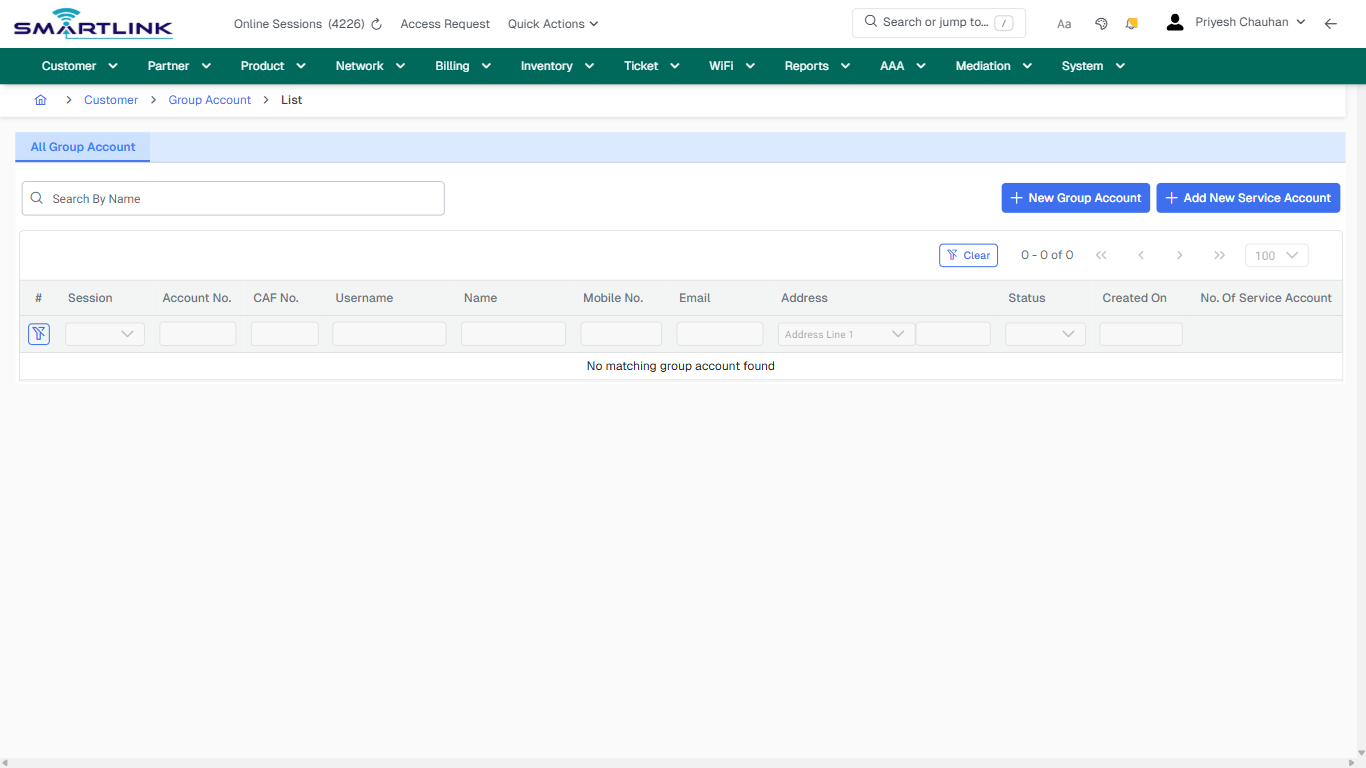Switch to the All Group Account tab
1366x768 pixels.
click(82, 147)
